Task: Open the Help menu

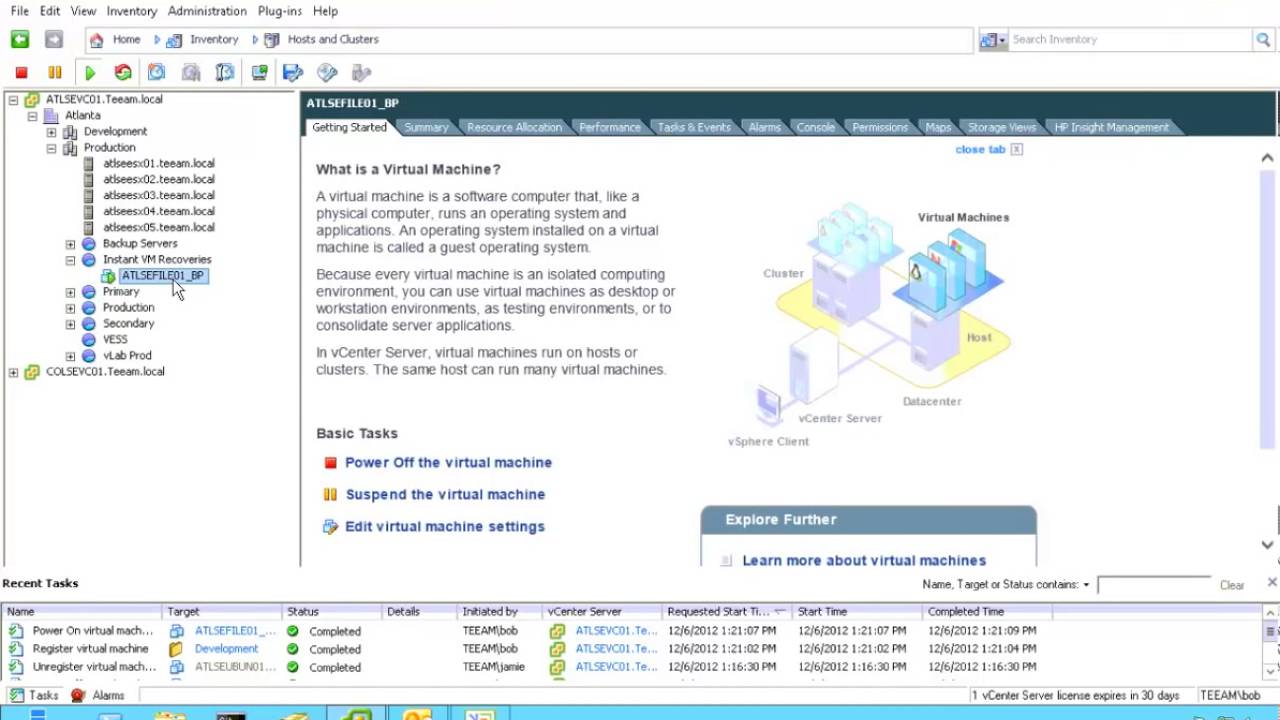Action: [x=325, y=11]
